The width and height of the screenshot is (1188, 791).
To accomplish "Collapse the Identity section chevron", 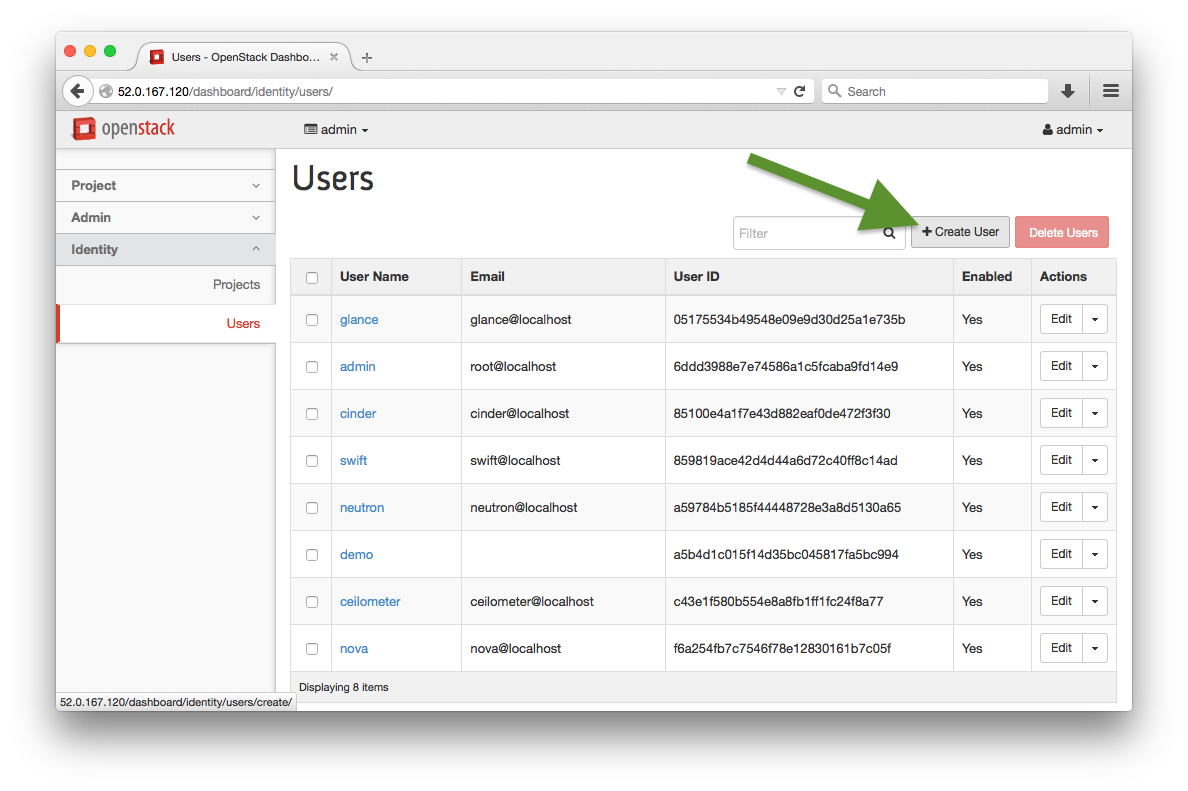I will click(255, 249).
